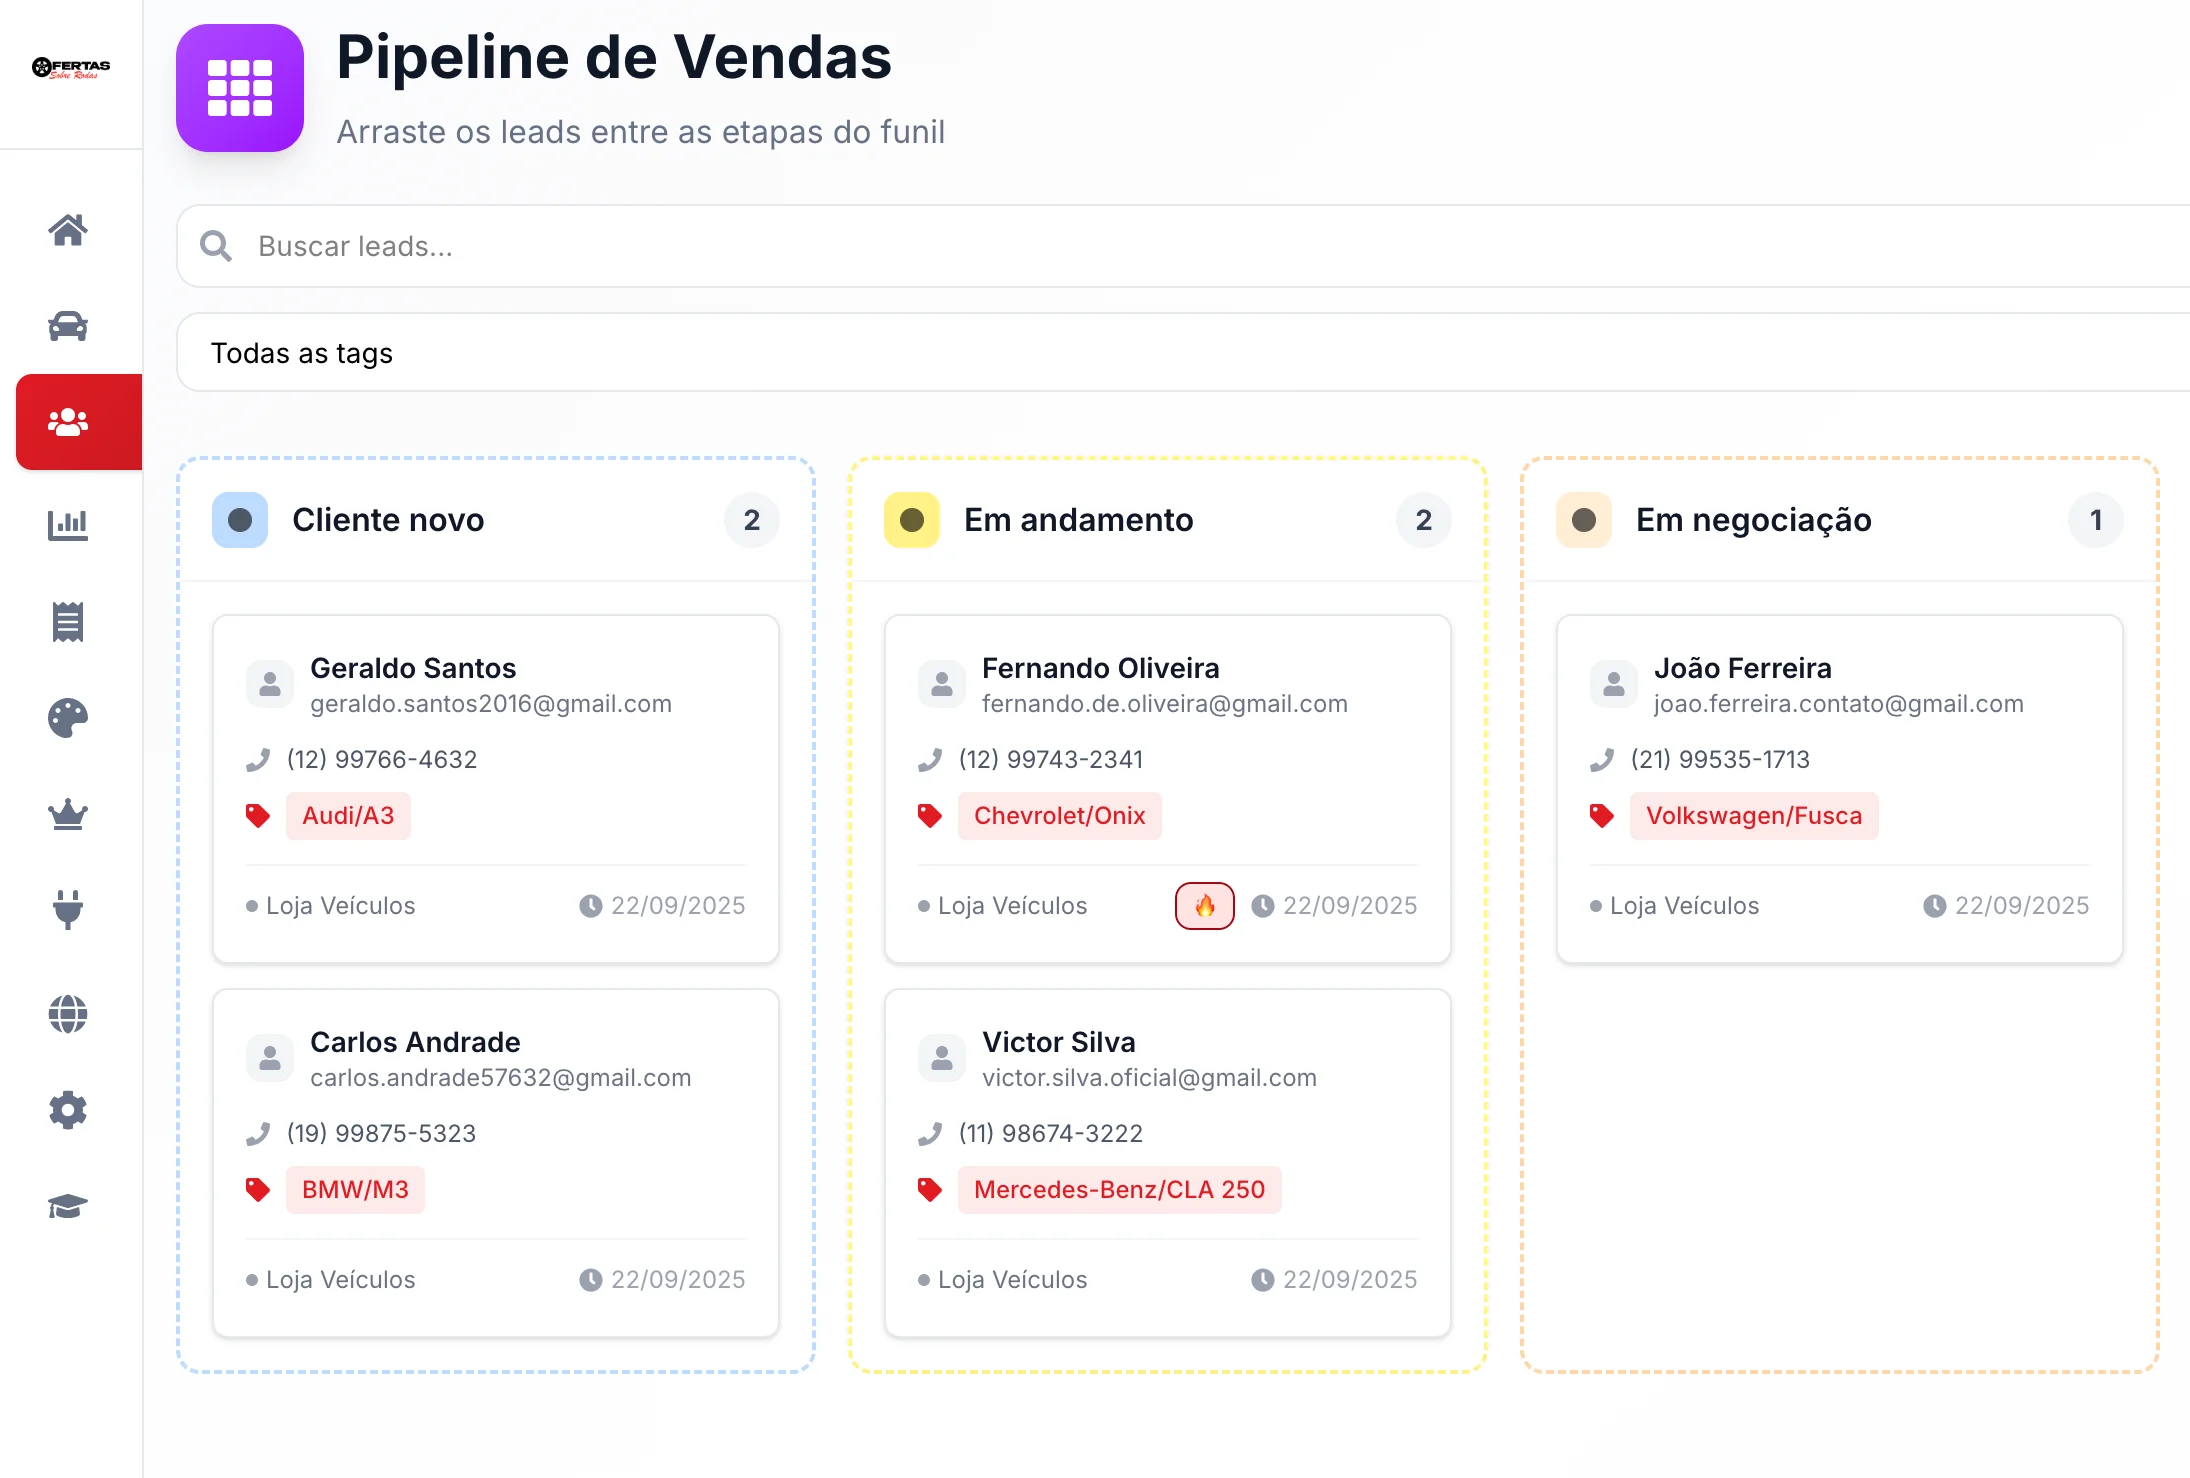Click the Mercedes-Benz/CLA 250 tag
The image size is (2190, 1478).
click(1119, 1190)
